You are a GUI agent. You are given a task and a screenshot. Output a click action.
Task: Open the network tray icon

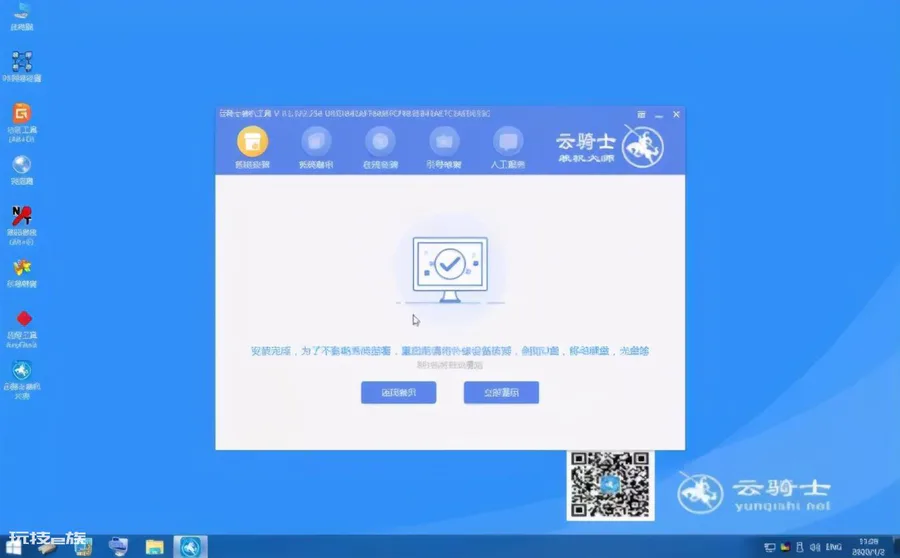[770, 547]
